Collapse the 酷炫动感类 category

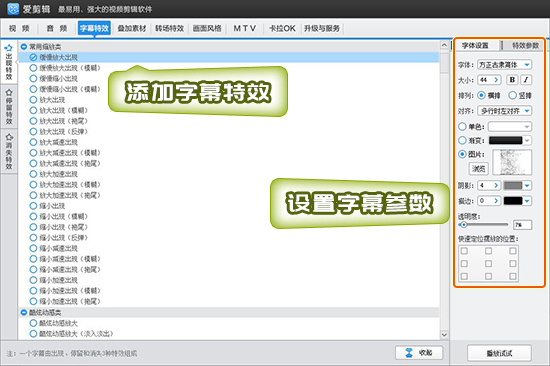pos(24,312)
